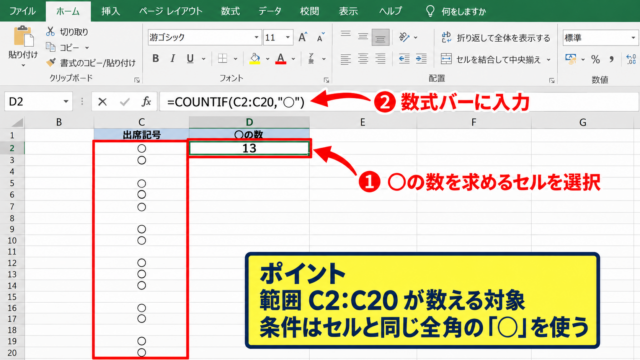Toggle Underline formatting
The width and height of the screenshot is (640, 360).
(190, 59)
